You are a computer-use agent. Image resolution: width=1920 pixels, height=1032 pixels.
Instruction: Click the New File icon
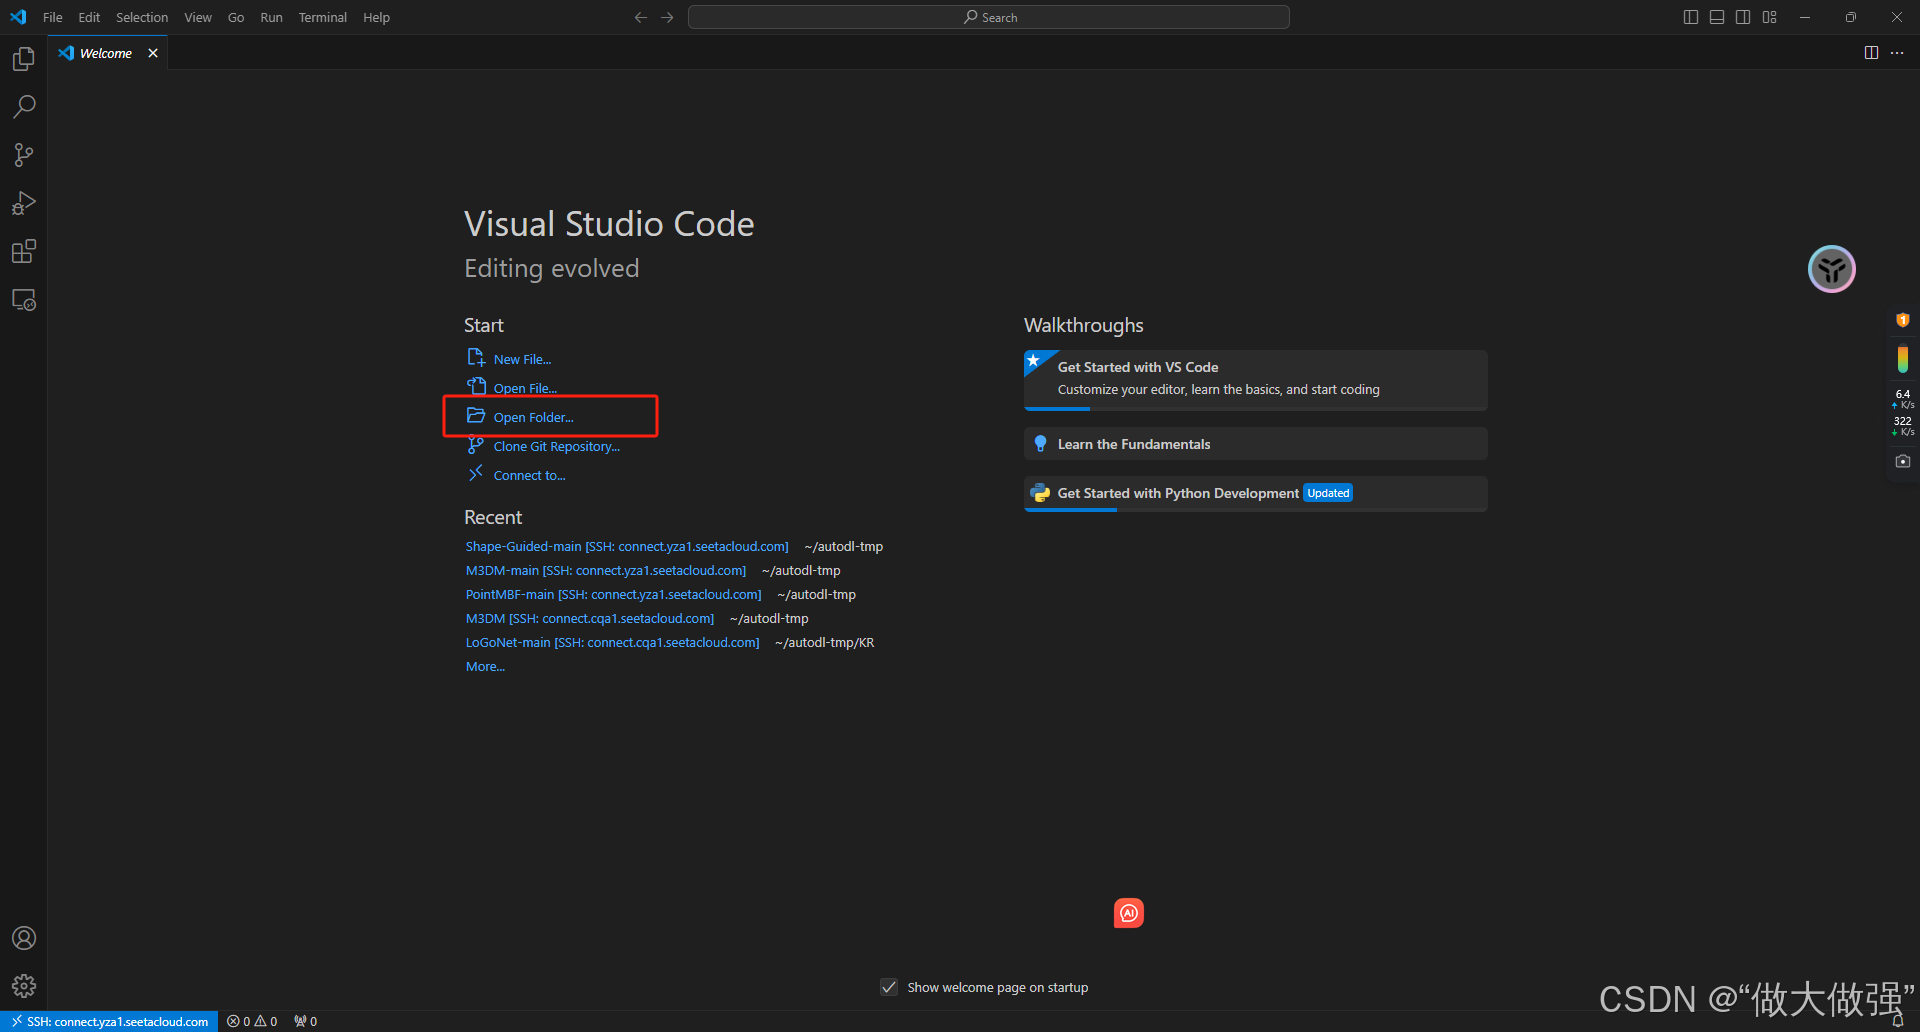pyautogui.click(x=476, y=358)
